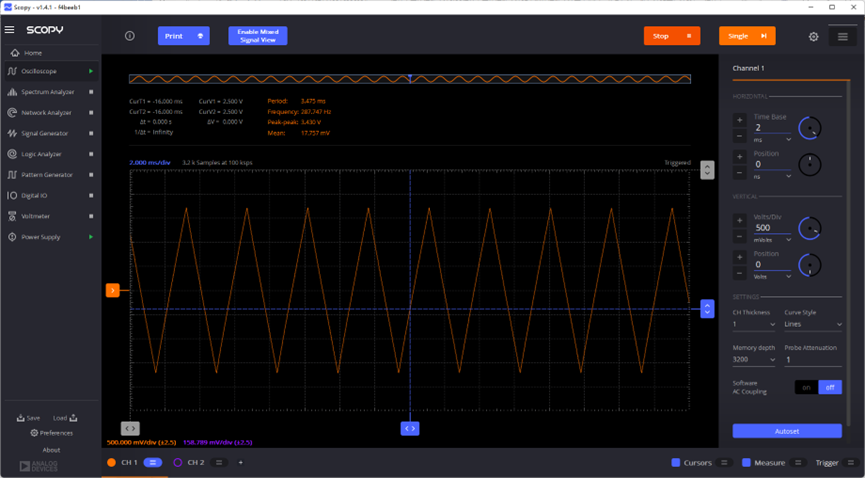Viewport: 865px width, 478px height.
Task: Click gray vertical handle near Triggered
Action: (707, 170)
